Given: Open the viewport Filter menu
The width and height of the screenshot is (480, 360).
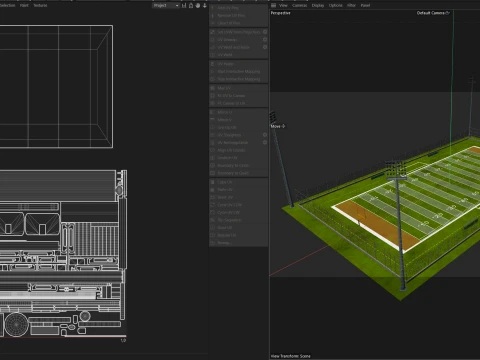Looking at the screenshot, I should [x=351, y=5].
